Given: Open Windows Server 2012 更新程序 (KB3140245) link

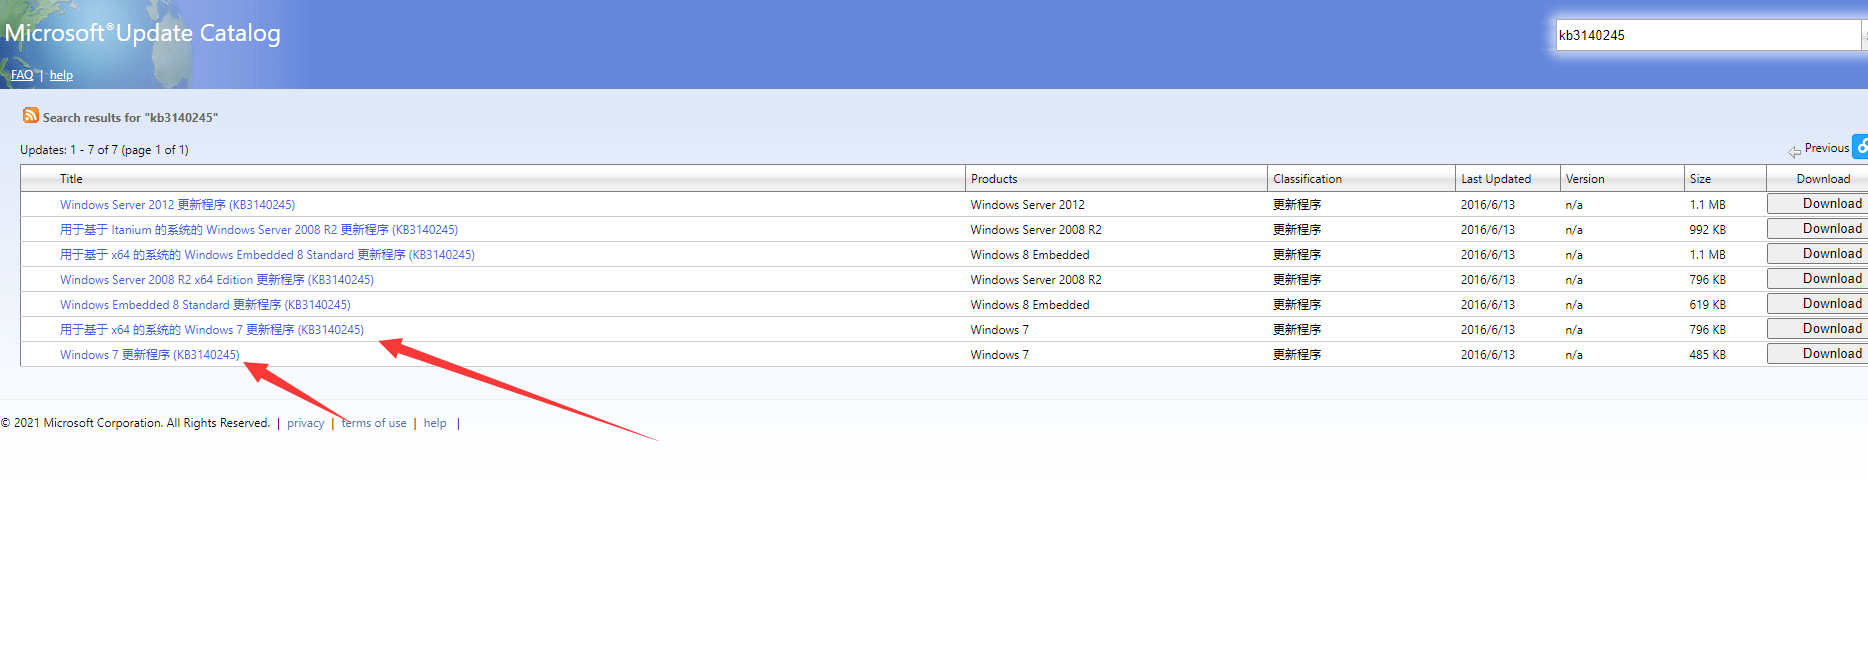Looking at the screenshot, I should (177, 205).
